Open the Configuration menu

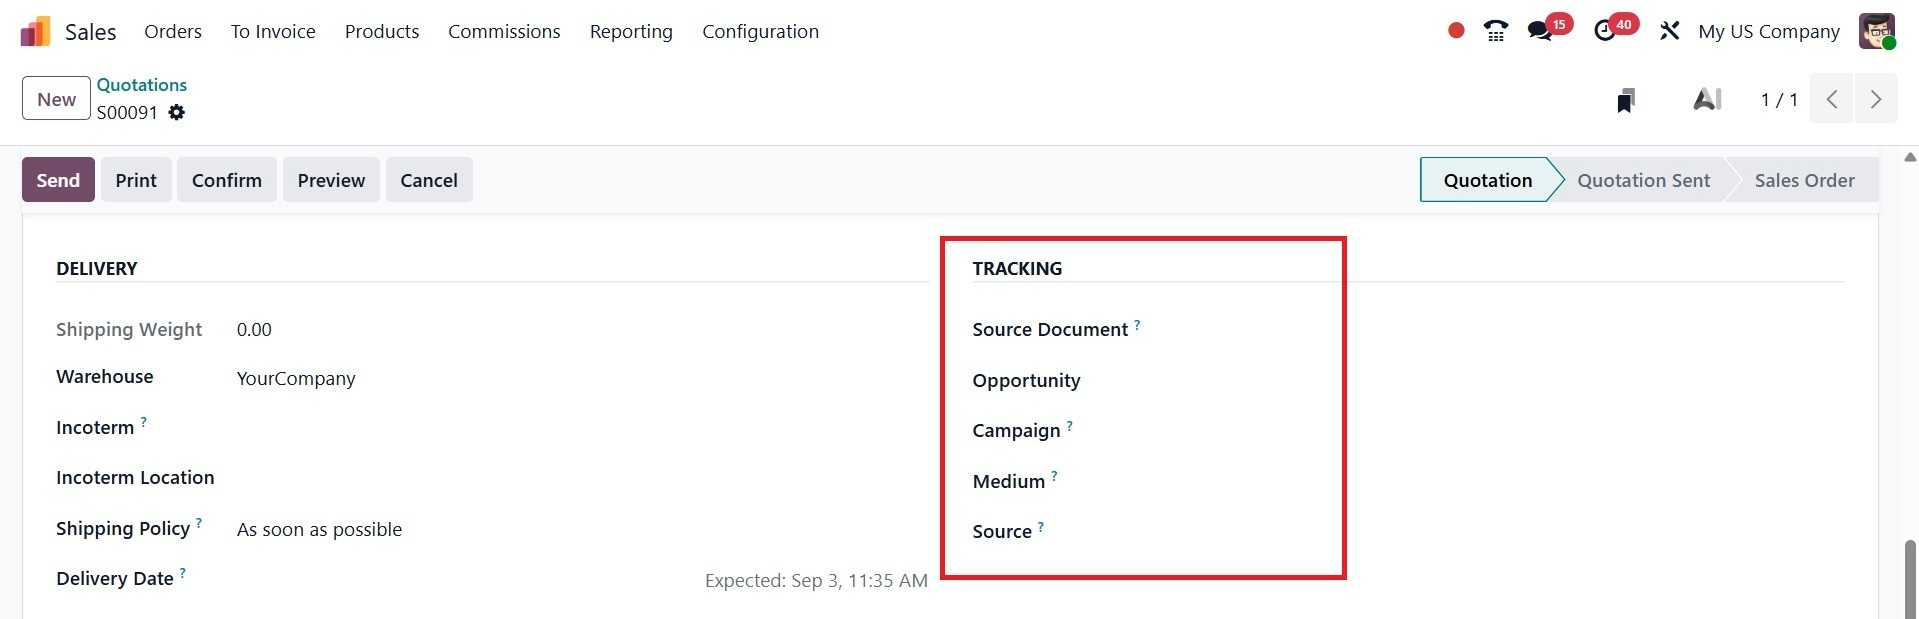(760, 31)
